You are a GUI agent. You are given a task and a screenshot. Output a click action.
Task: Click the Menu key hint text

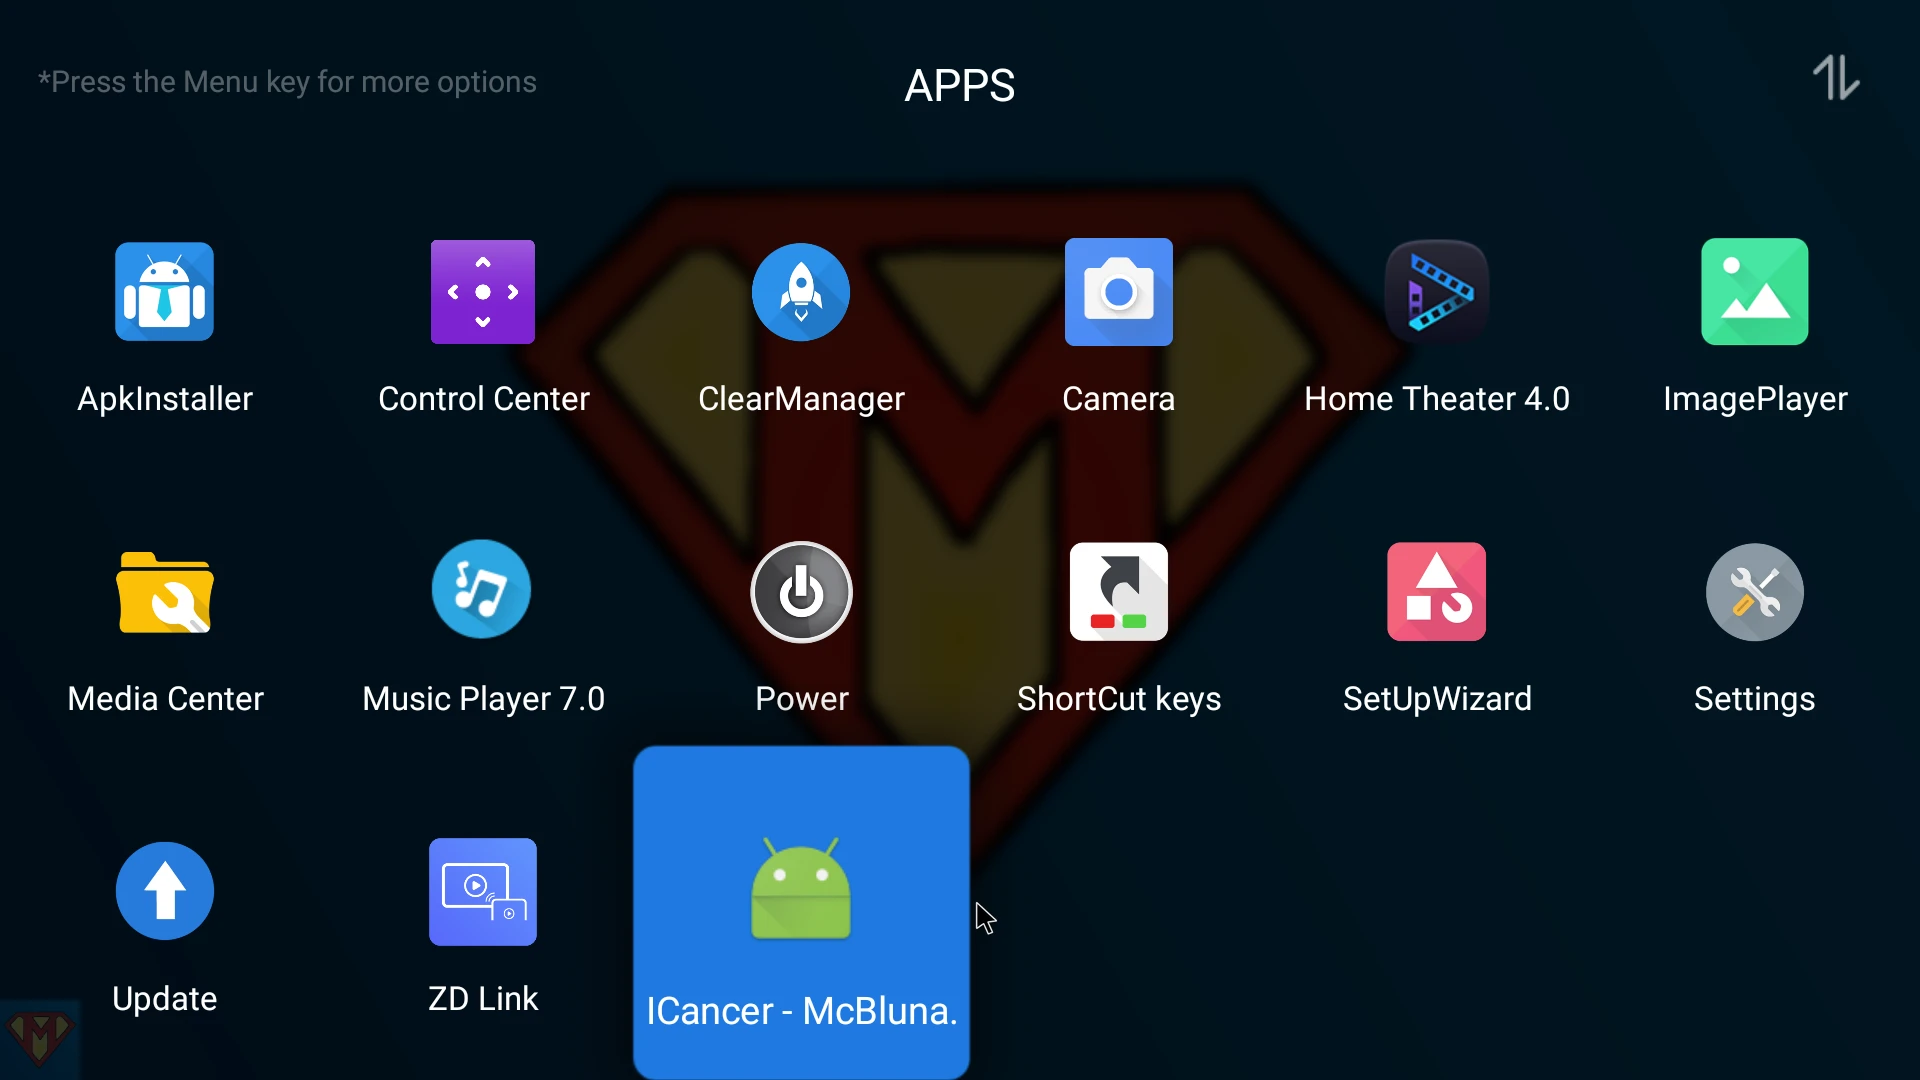pyautogui.click(x=287, y=82)
